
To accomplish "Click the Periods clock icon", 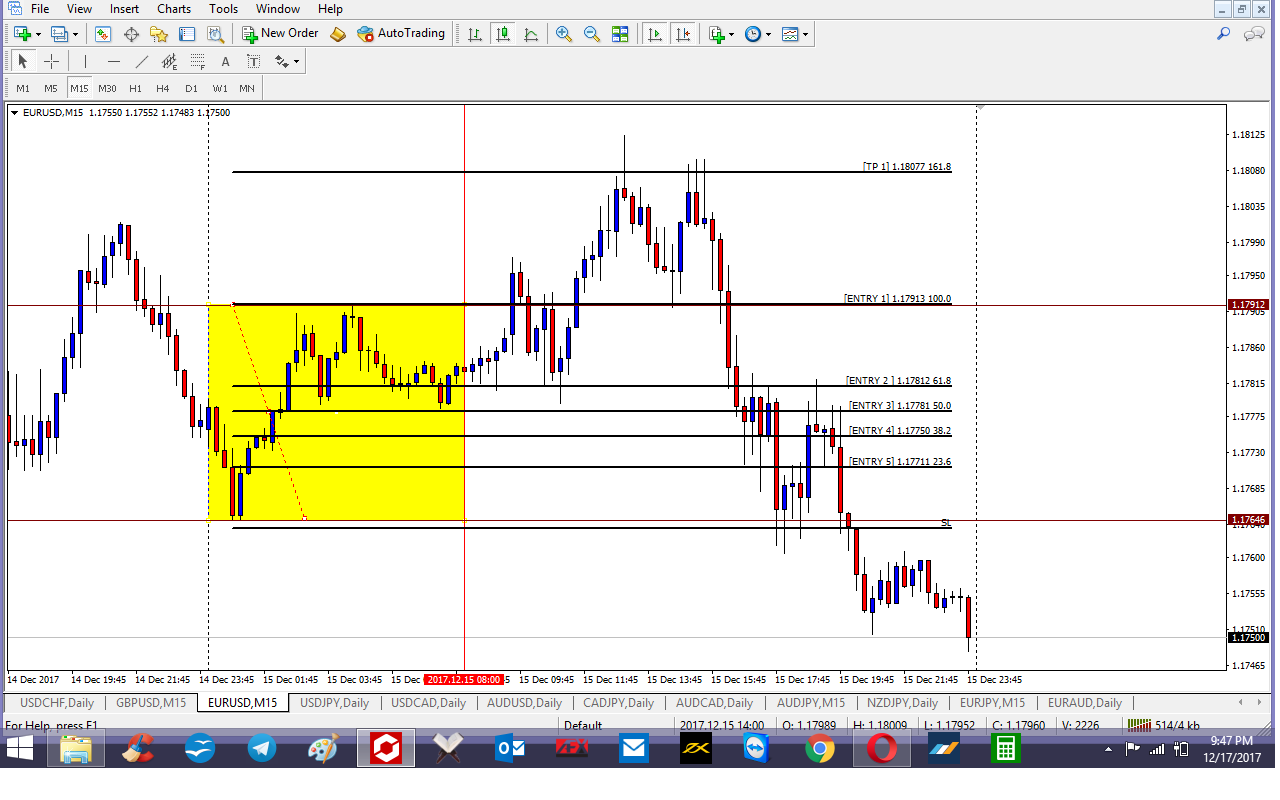I will 753,34.
